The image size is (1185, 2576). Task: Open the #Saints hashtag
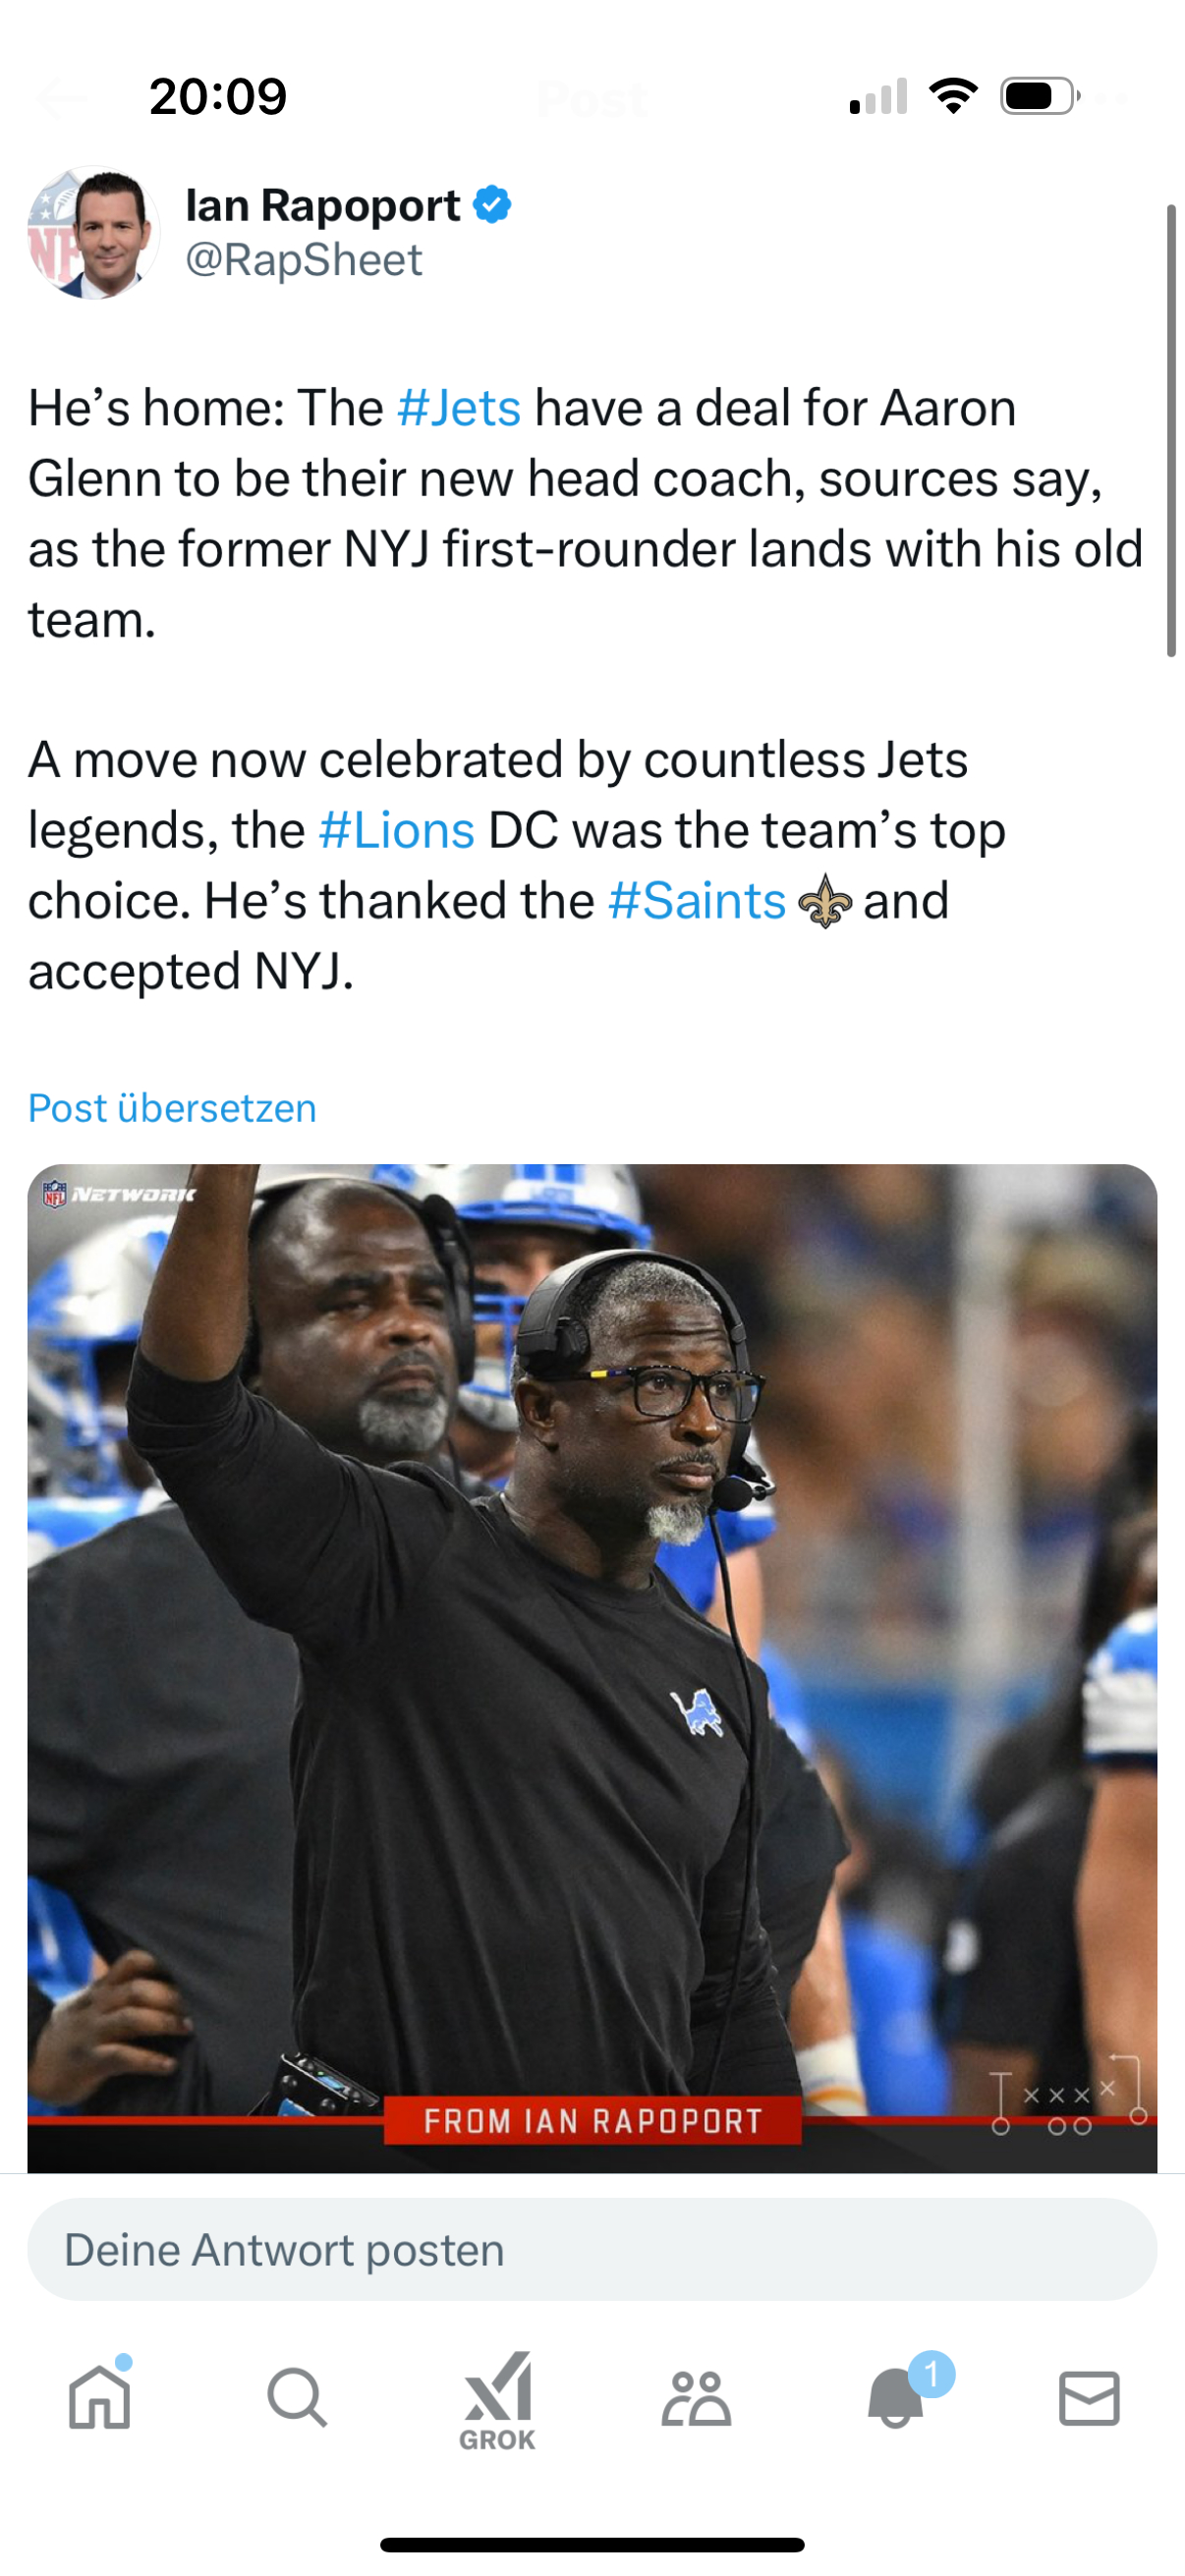click(x=697, y=901)
